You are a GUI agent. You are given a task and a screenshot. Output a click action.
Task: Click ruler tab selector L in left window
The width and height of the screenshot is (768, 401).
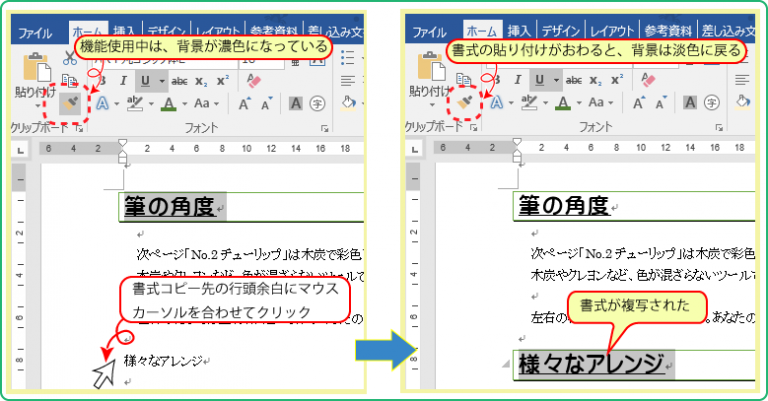click(21, 150)
